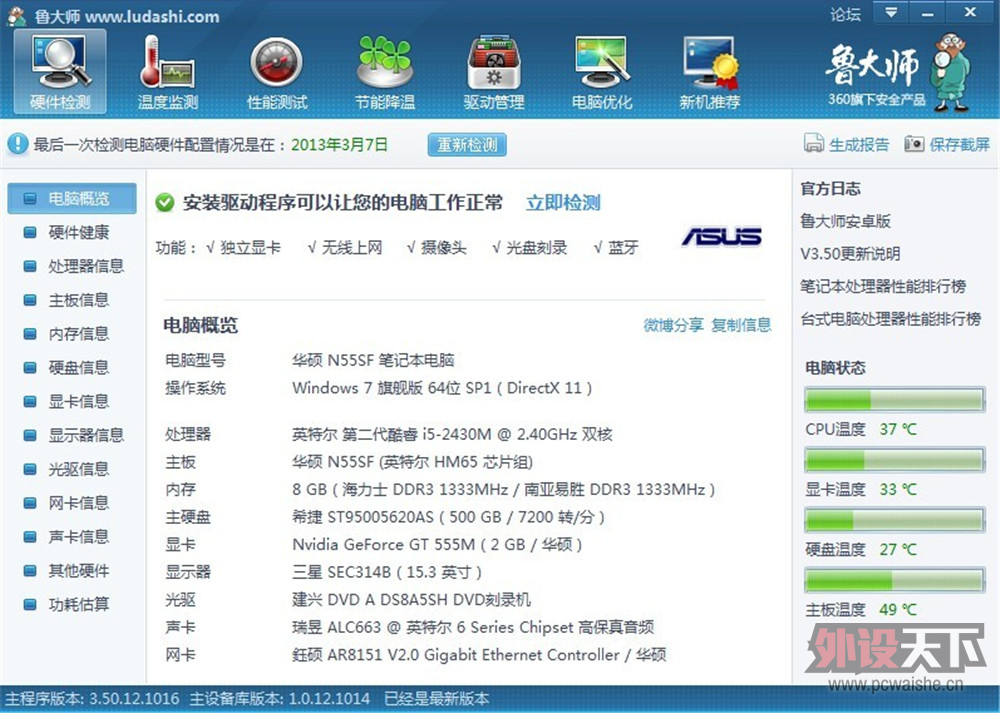The width and height of the screenshot is (1000, 713).
Task: Click the 鲁大师 logo mascot
Action: [x=950, y=71]
